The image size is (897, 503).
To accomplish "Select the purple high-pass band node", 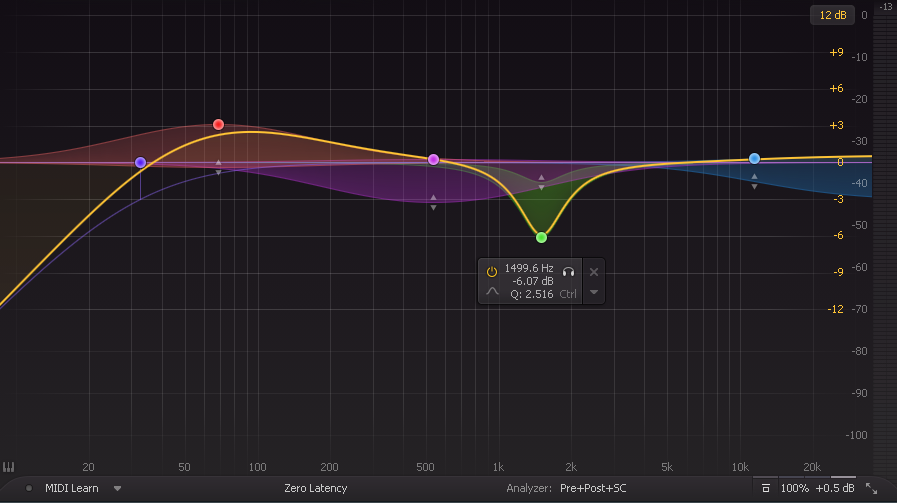I will click(140, 163).
